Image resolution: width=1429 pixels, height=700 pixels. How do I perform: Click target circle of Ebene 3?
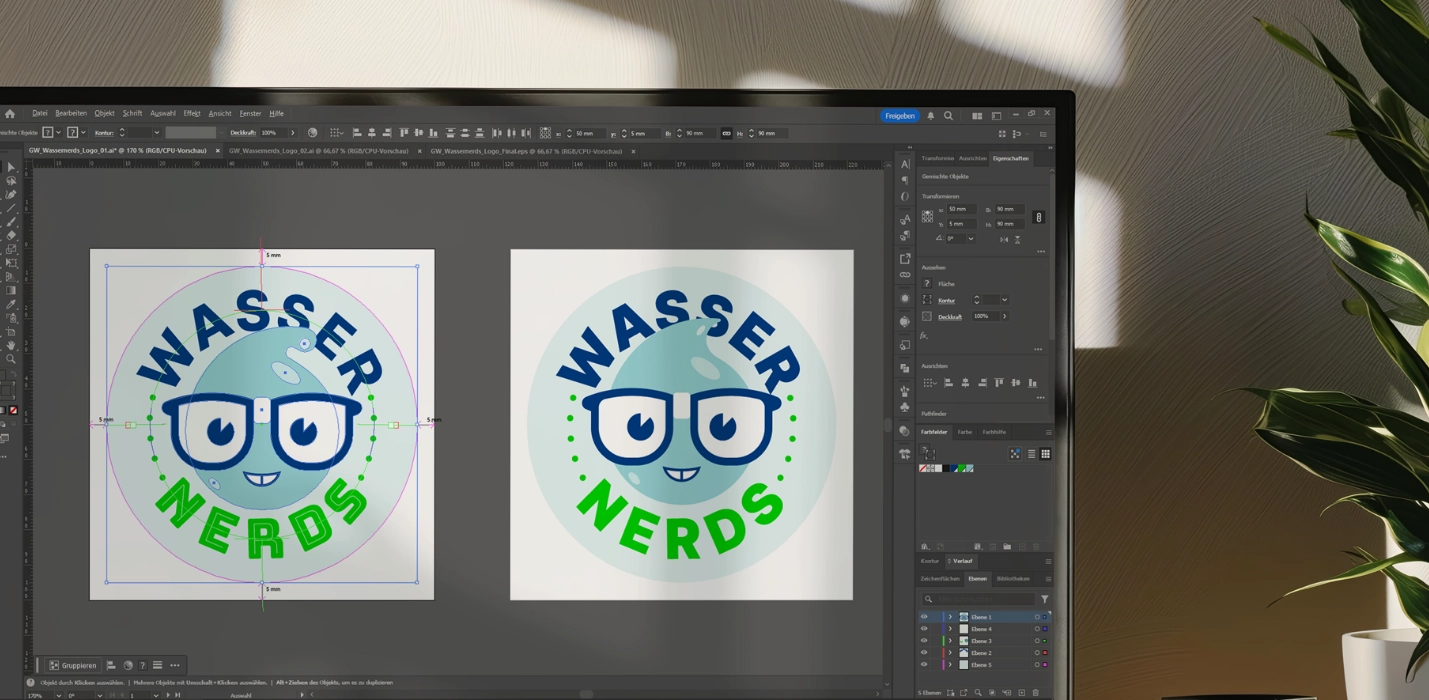[1037, 641]
